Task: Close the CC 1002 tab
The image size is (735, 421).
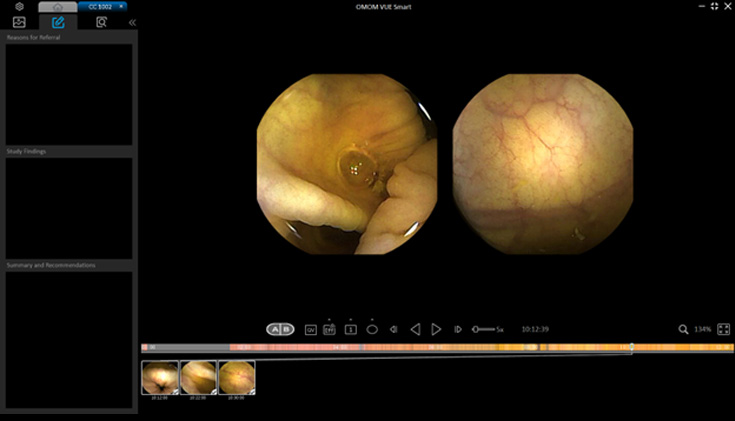Action: (122, 6)
